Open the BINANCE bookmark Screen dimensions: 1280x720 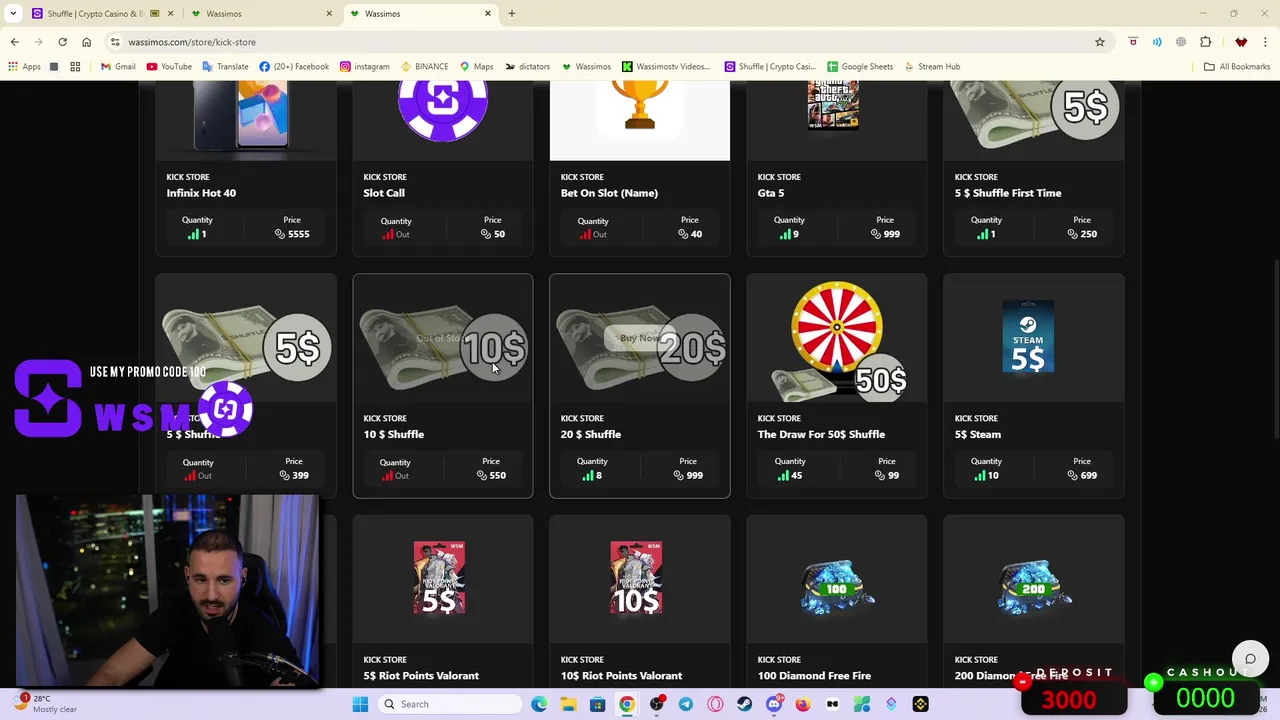pyautogui.click(x=424, y=67)
